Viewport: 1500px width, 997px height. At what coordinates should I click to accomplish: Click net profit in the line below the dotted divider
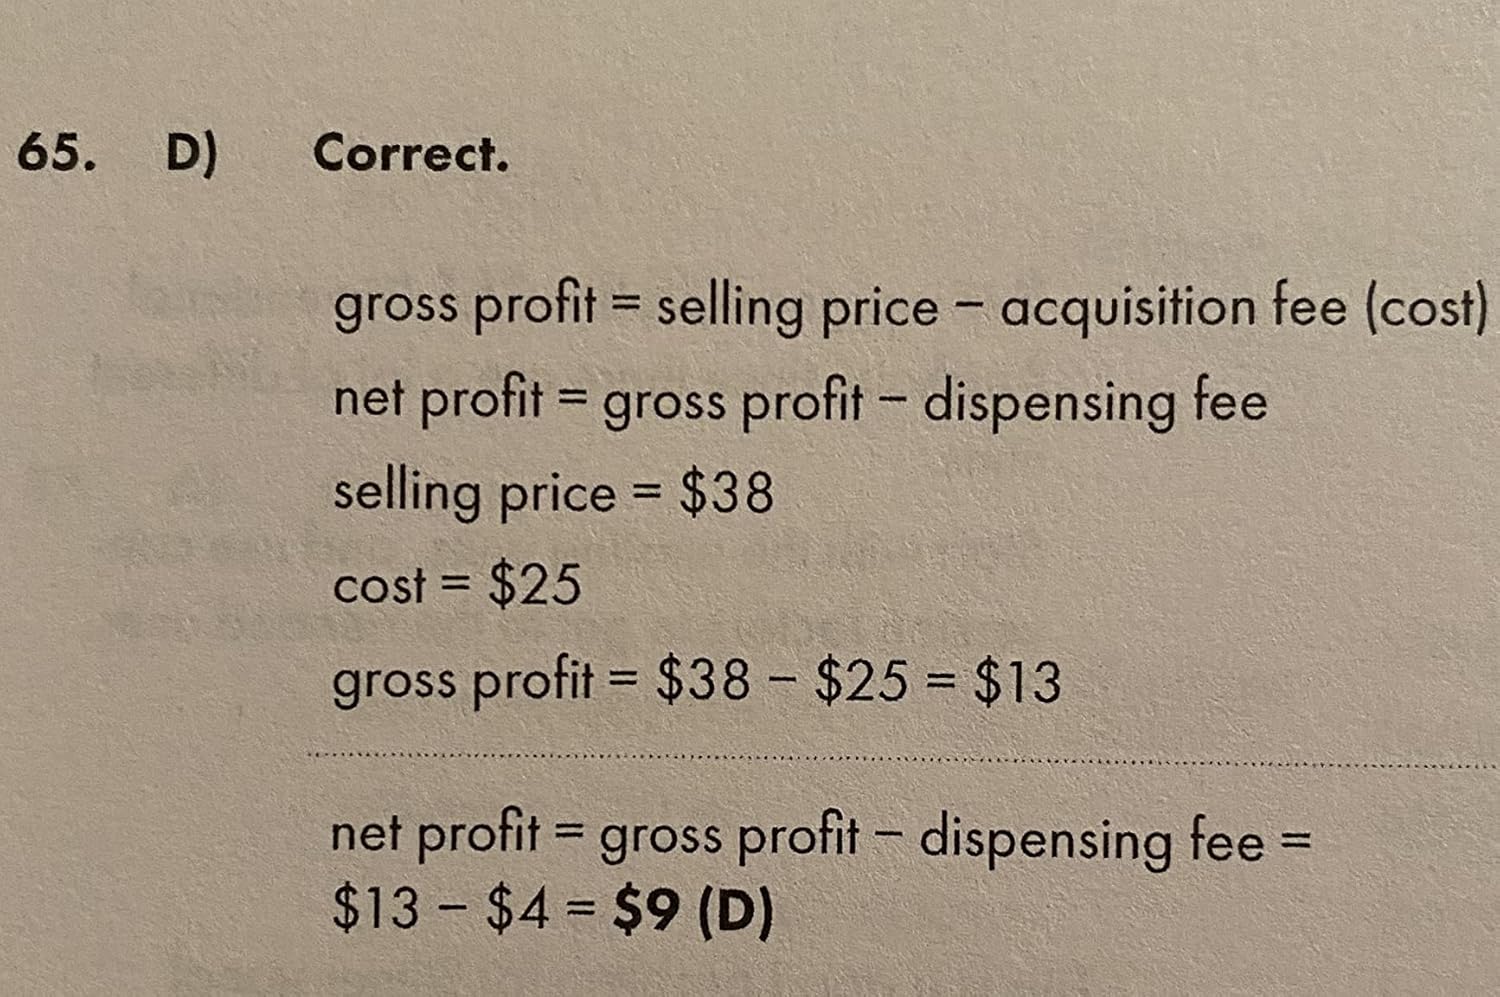click(435, 835)
